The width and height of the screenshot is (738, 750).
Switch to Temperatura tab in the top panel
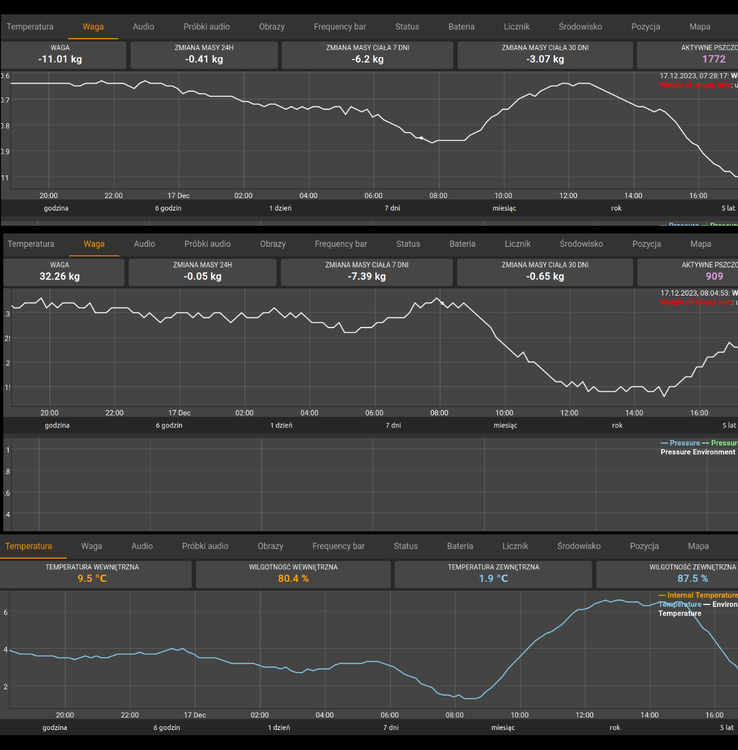[30, 27]
